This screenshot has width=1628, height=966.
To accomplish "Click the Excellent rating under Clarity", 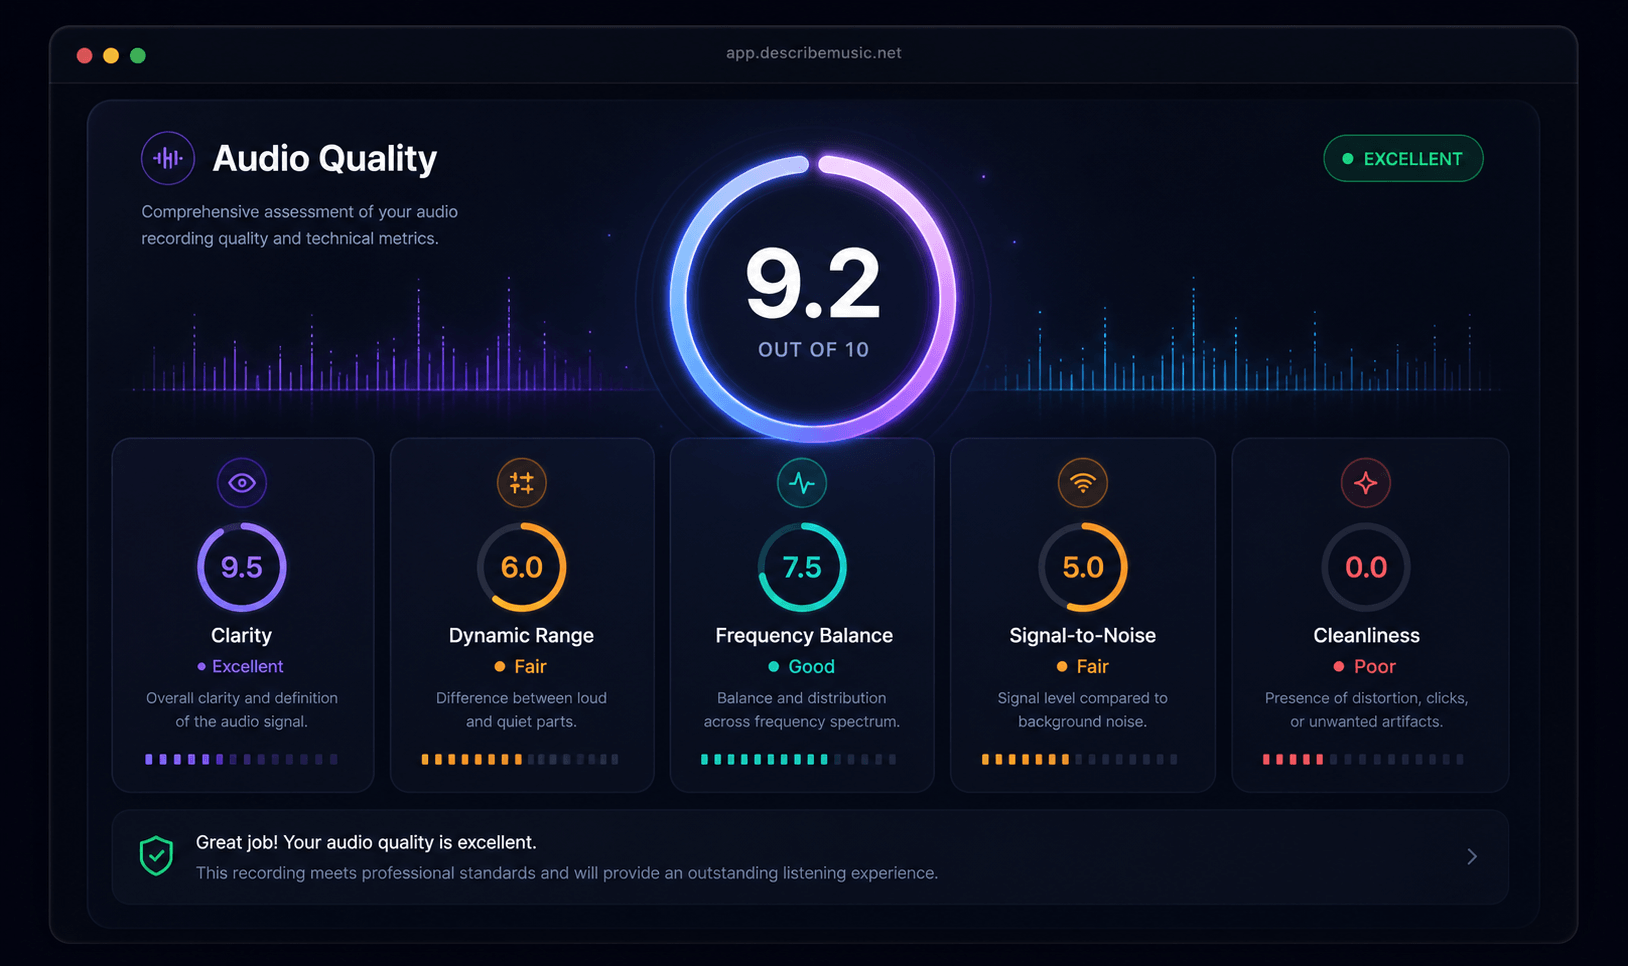I will pyautogui.click(x=240, y=666).
